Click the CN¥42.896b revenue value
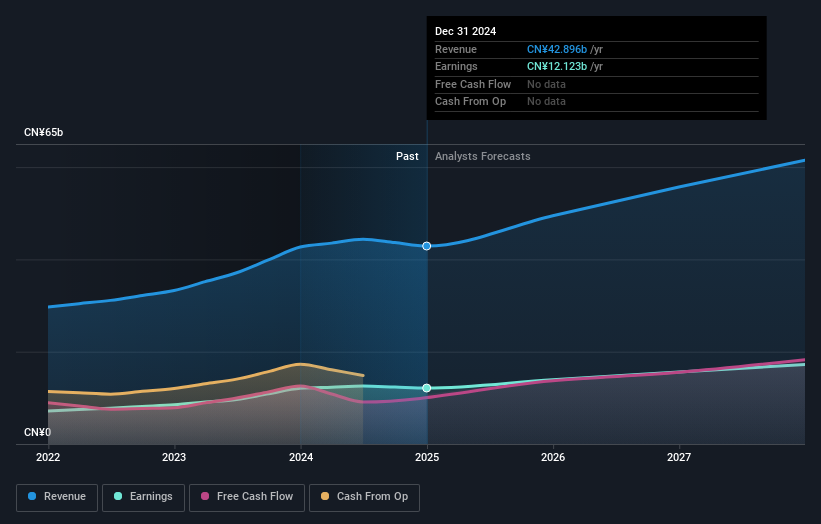Screen dimensions: 821x524 point(557,49)
